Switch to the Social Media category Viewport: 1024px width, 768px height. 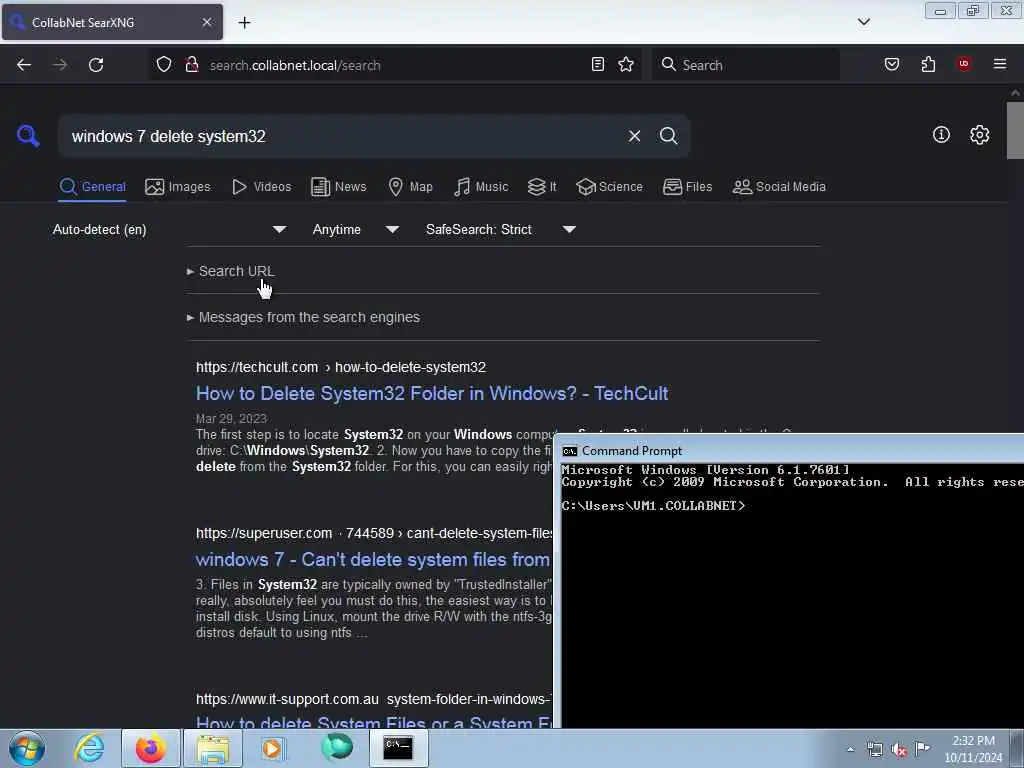tap(779, 187)
